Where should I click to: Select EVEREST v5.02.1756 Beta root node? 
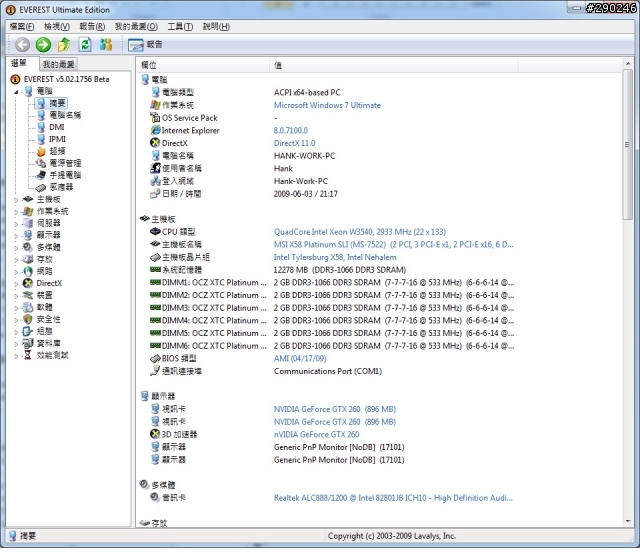click(x=66, y=79)
